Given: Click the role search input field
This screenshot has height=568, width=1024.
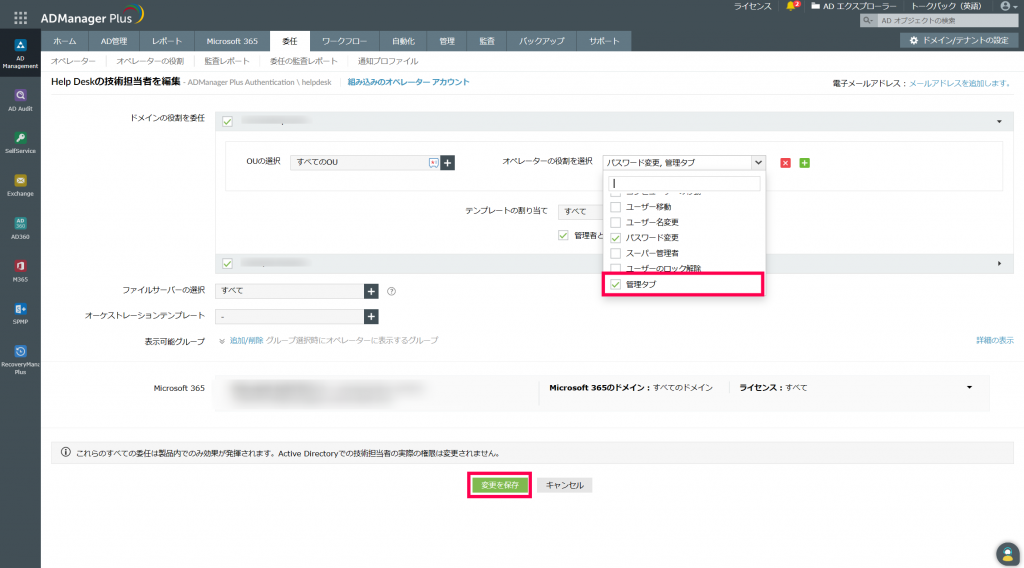Looking at the screenshot, I should tap(684, 183).
